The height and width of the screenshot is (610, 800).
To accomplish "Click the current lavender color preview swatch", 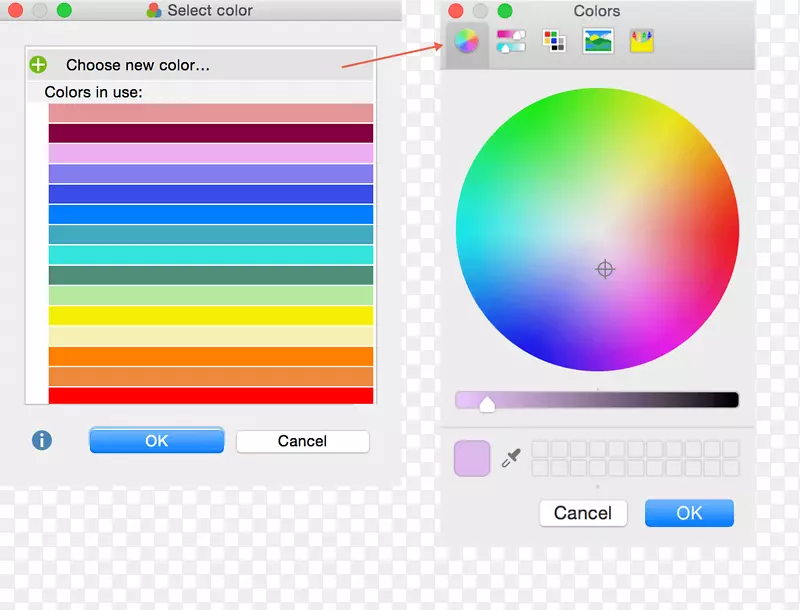I will [472, 459].
